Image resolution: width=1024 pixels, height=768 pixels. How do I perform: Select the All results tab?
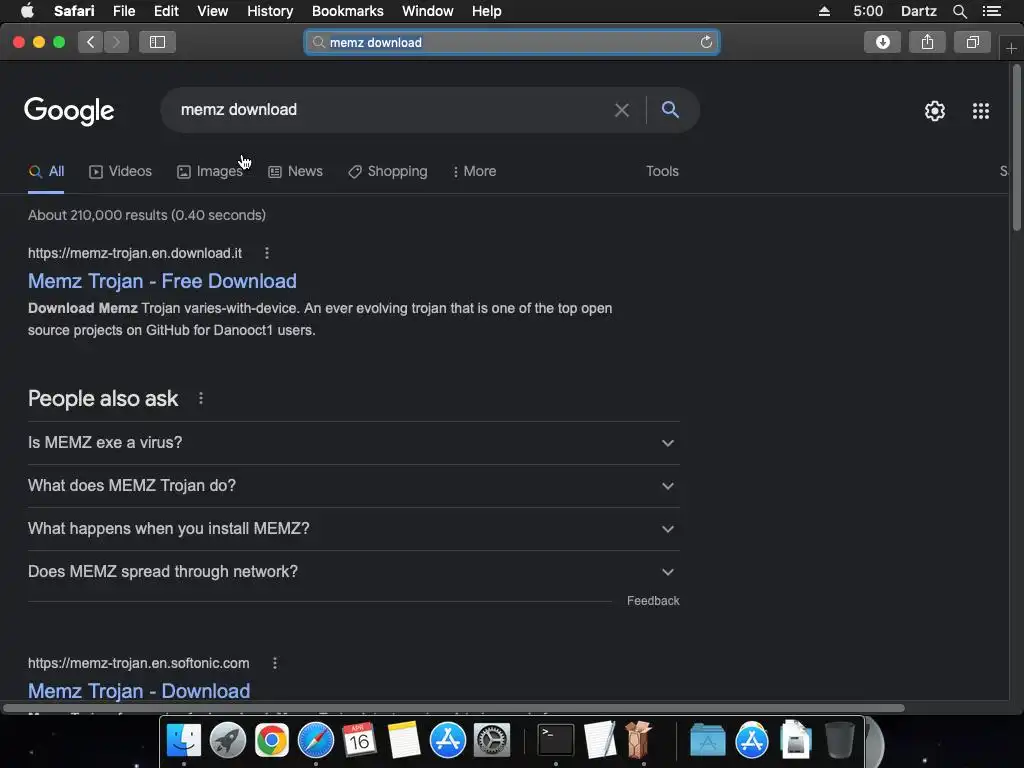(46, 171)
